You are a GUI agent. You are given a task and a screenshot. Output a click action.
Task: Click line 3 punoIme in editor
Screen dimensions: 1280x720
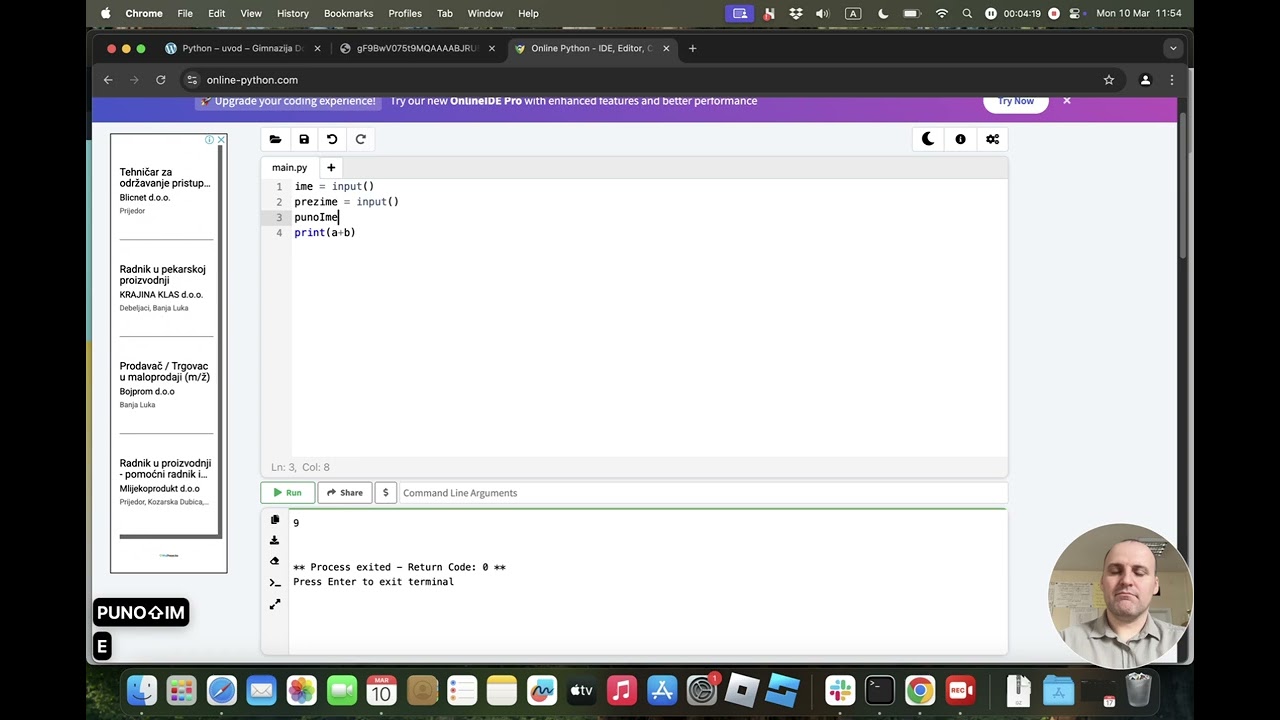pyautogui.click(x=316, y=217)
